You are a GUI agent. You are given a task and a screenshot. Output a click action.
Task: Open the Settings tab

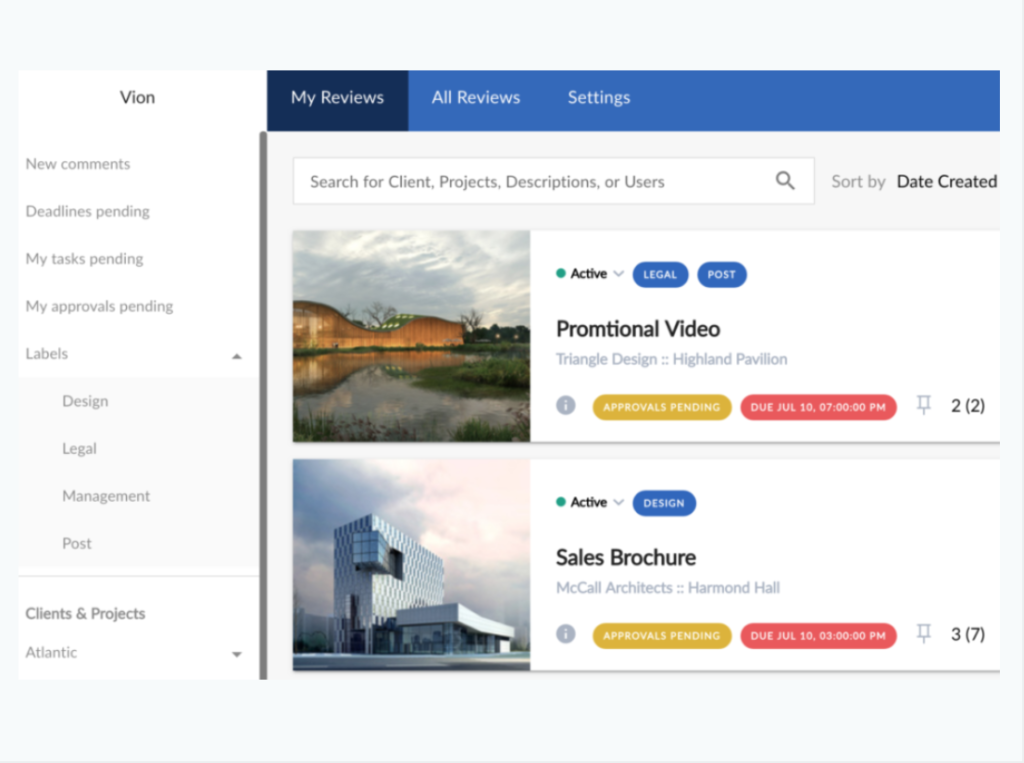click(x=598, y=97)
